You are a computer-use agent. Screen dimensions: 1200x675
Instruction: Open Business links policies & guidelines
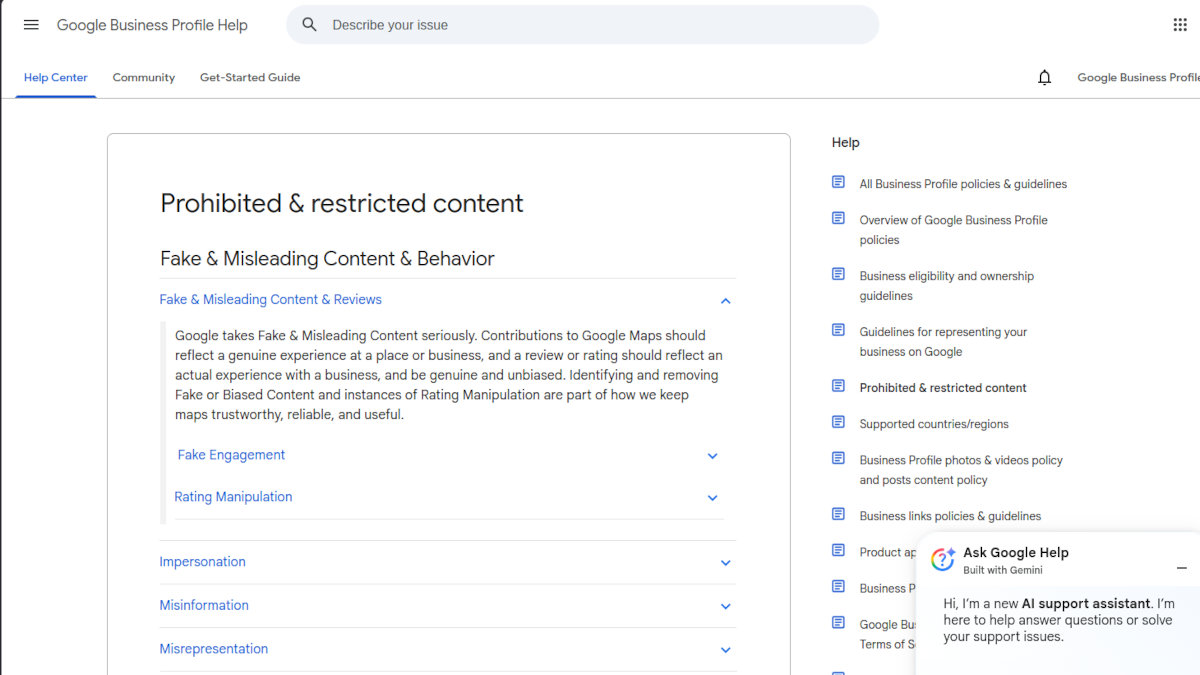tap(950, 516)
